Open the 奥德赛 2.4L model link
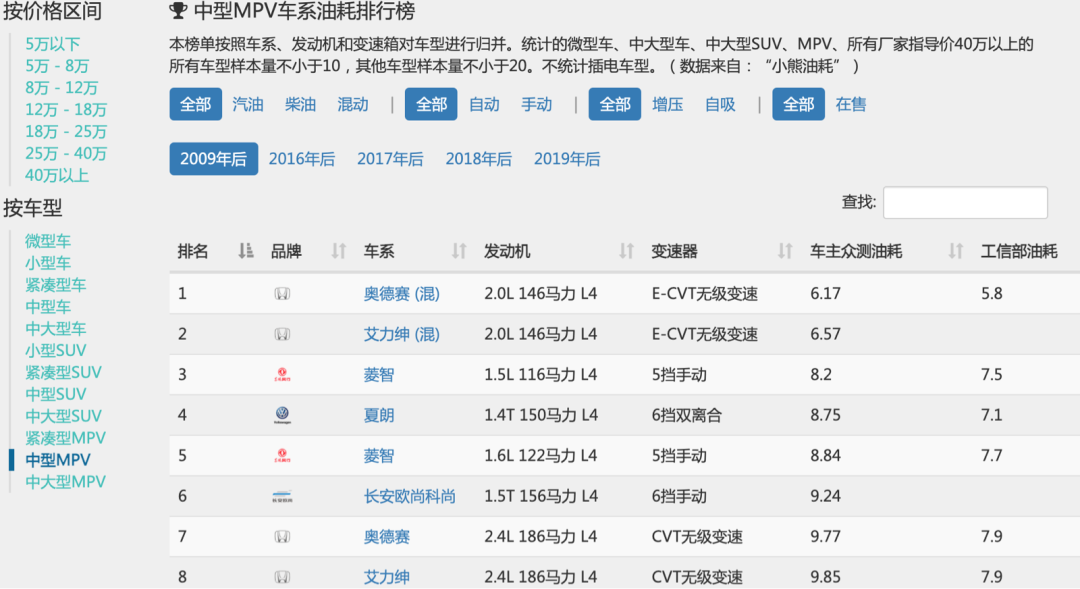The width and height of the screenshot is (1080, 589). point(386,537)
